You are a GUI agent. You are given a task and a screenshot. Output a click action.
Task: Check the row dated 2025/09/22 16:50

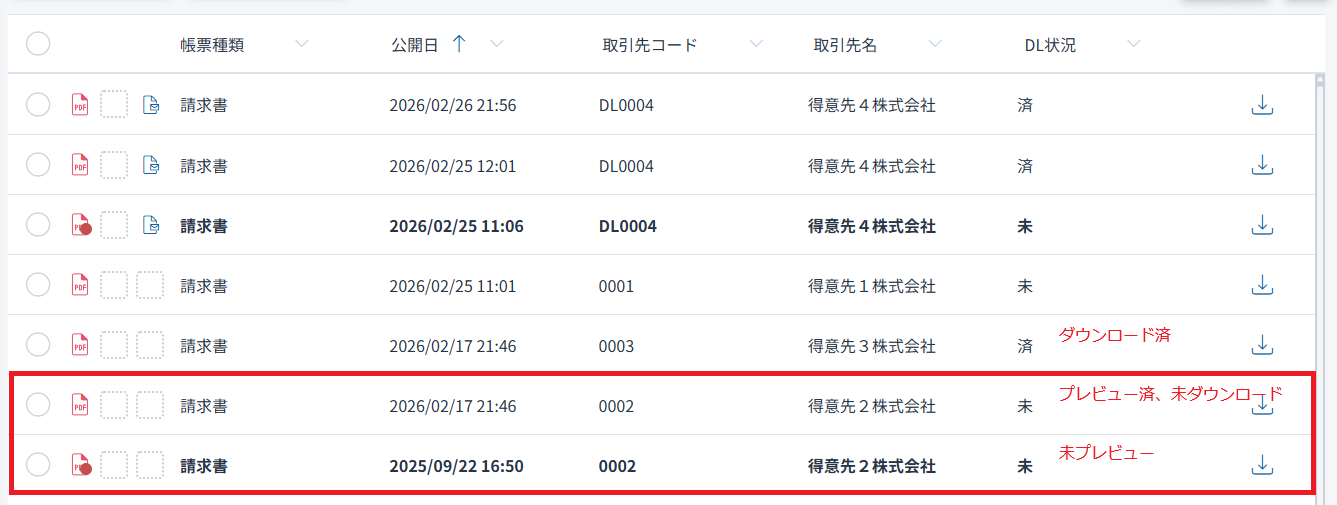pos(38,465)
